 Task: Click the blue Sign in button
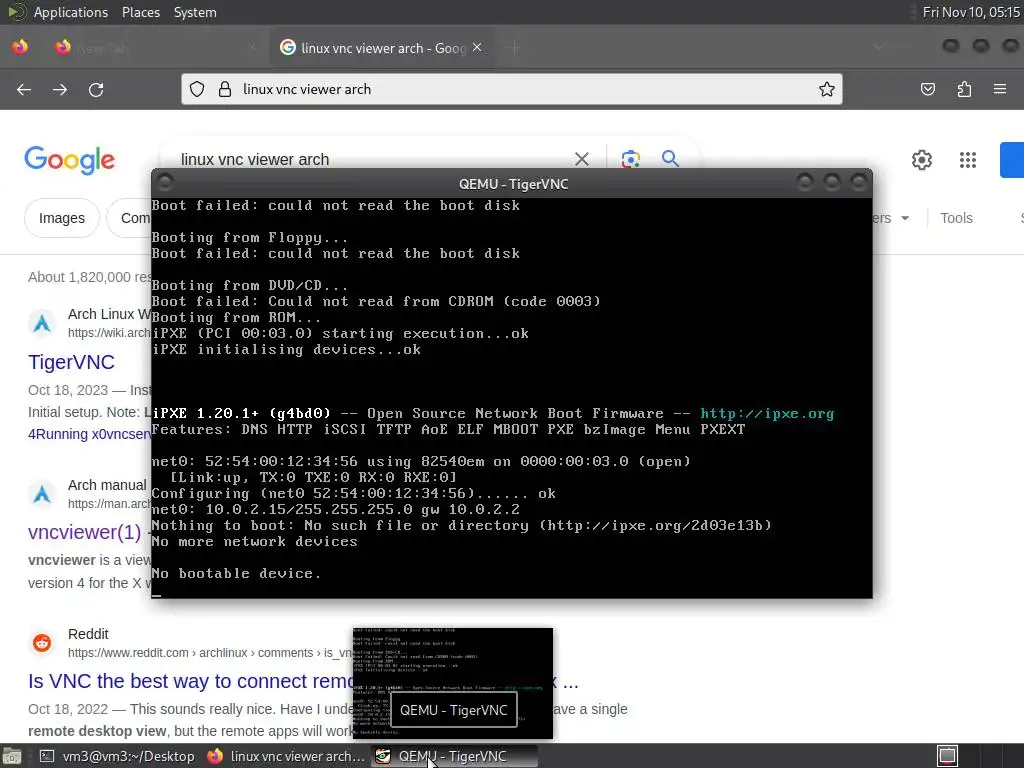pos(1012,160)
